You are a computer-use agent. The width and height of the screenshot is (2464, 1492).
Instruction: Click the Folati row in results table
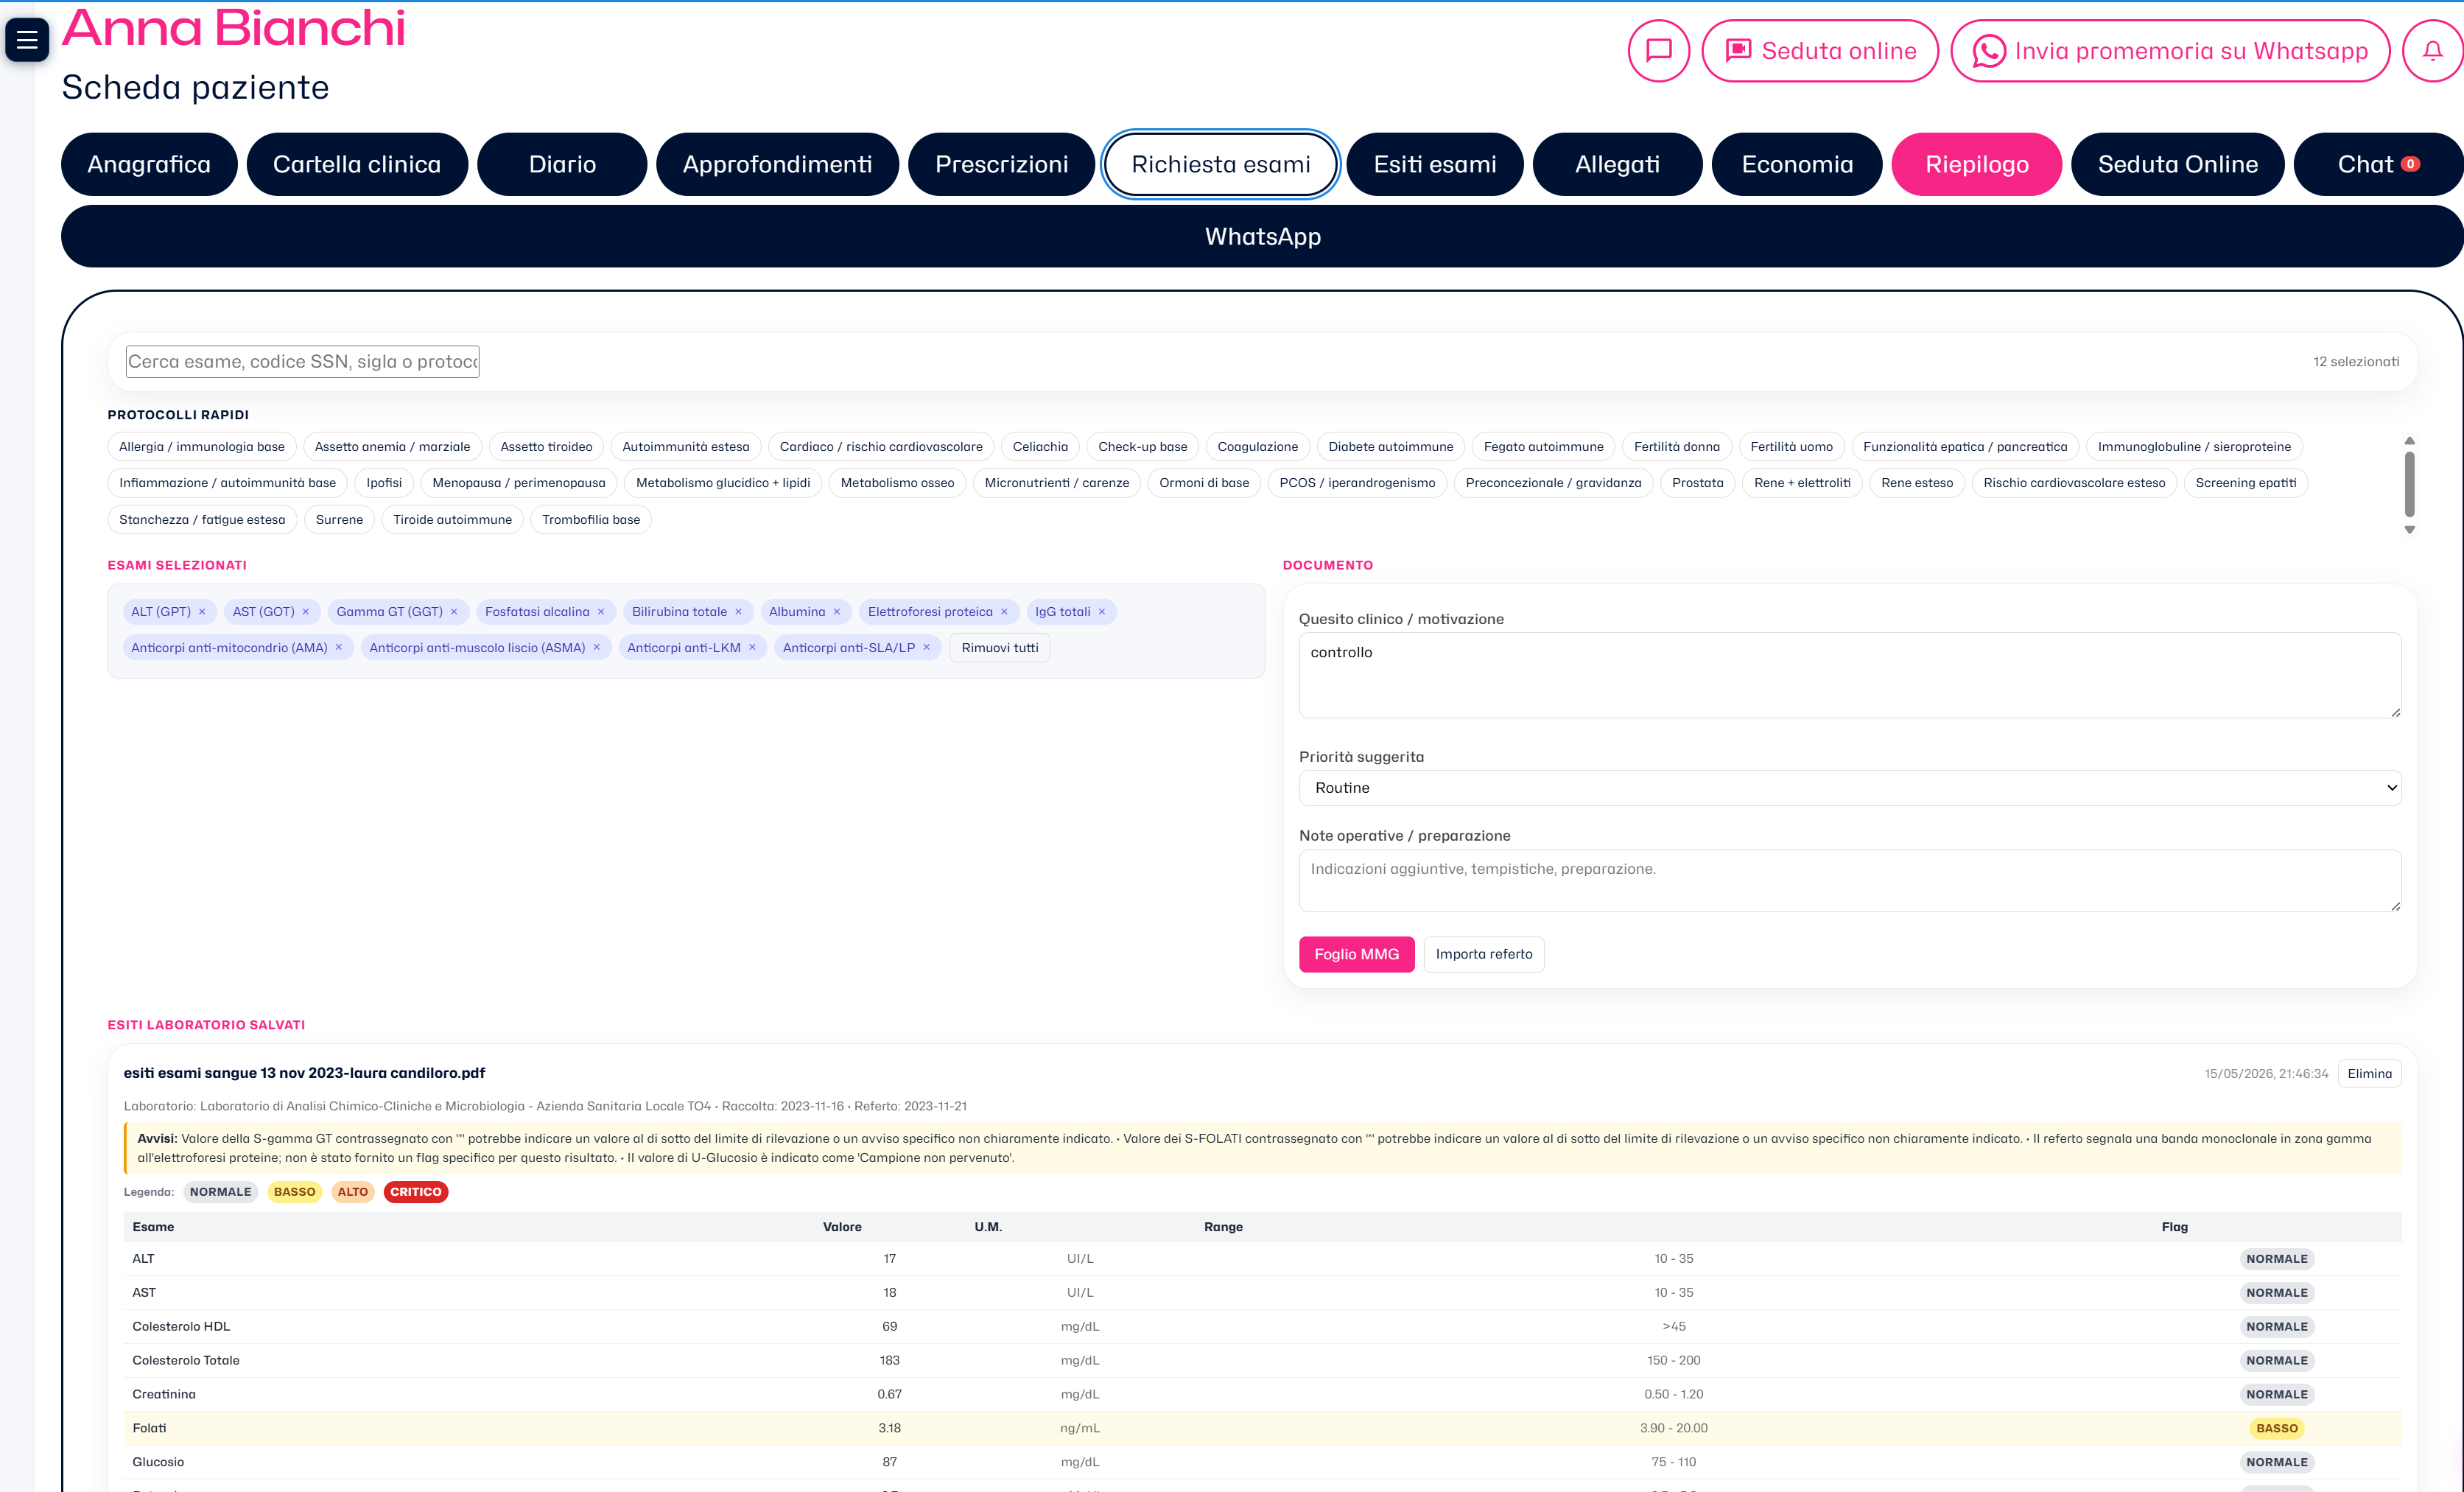click(1262, 1428)
